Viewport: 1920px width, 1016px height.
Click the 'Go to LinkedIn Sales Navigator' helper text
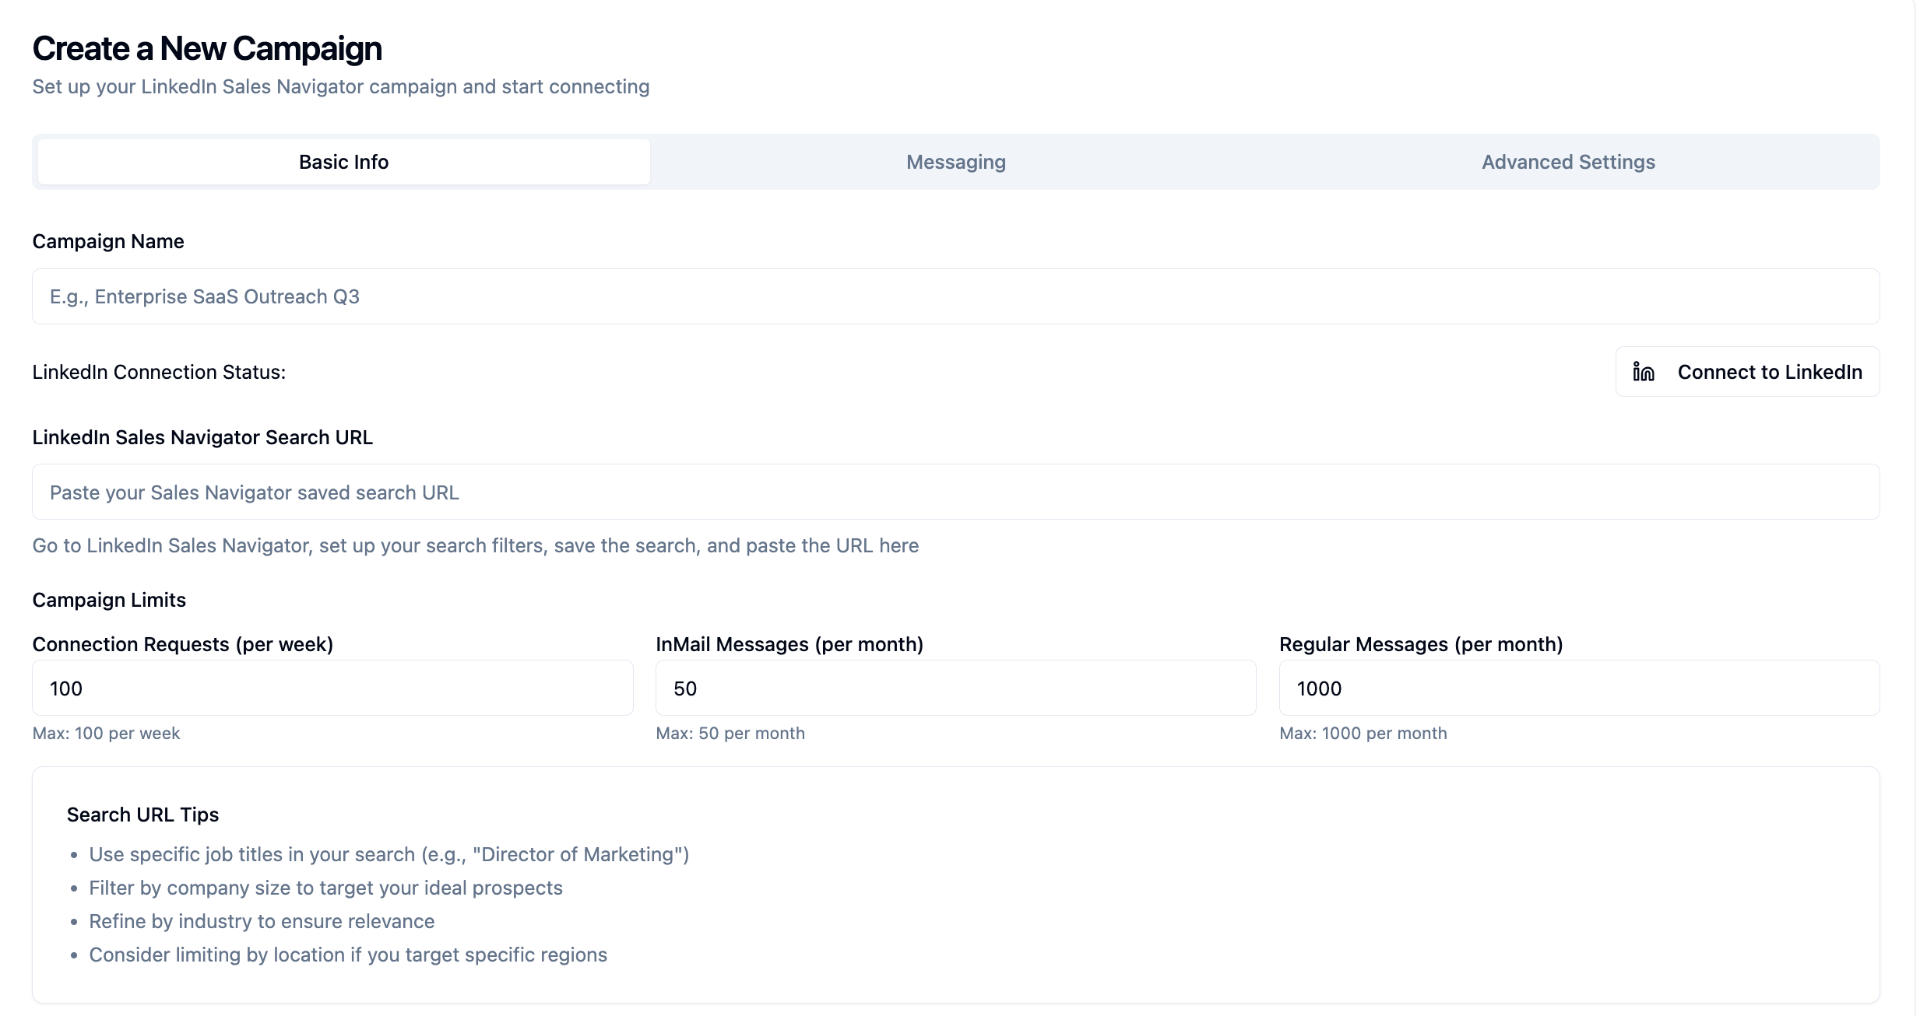click(x=475, y=546)
